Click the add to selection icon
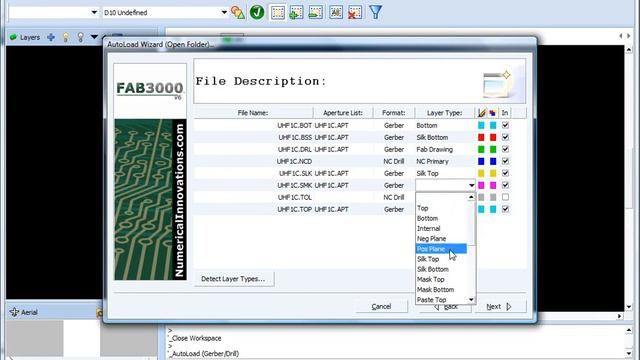The image size is (640, 360). pos(296,12)
